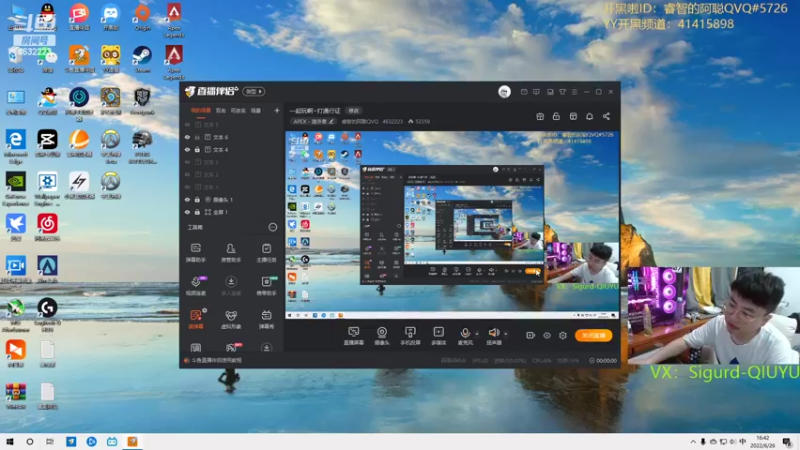The height and width of the screenshot is (450, 800).
Task: Click the record video icon near 关闭直播
Action: pyautogui.click(x=530, y=335)
